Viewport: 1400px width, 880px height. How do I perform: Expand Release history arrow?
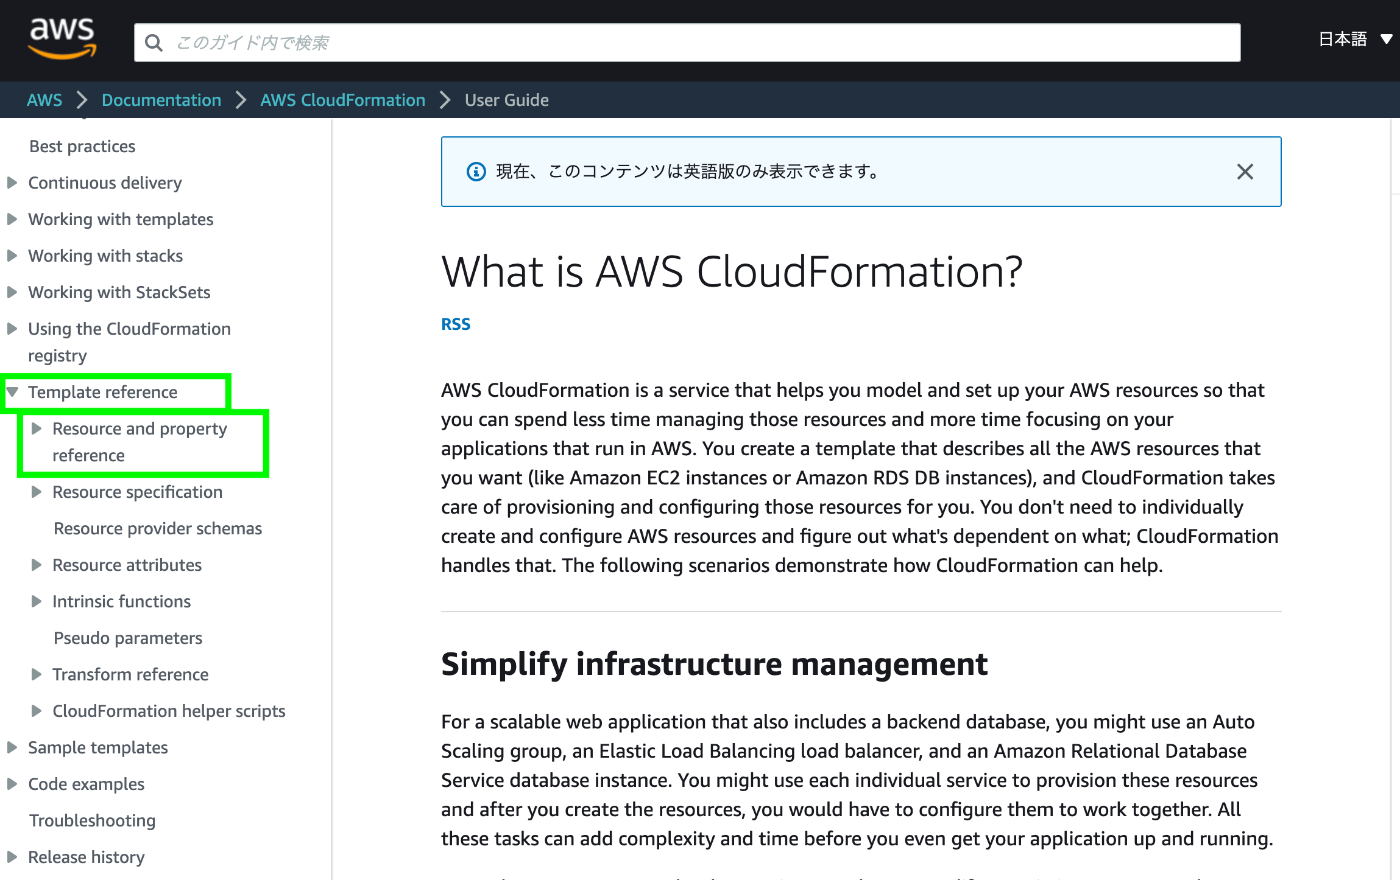click(x=12, y=857)
